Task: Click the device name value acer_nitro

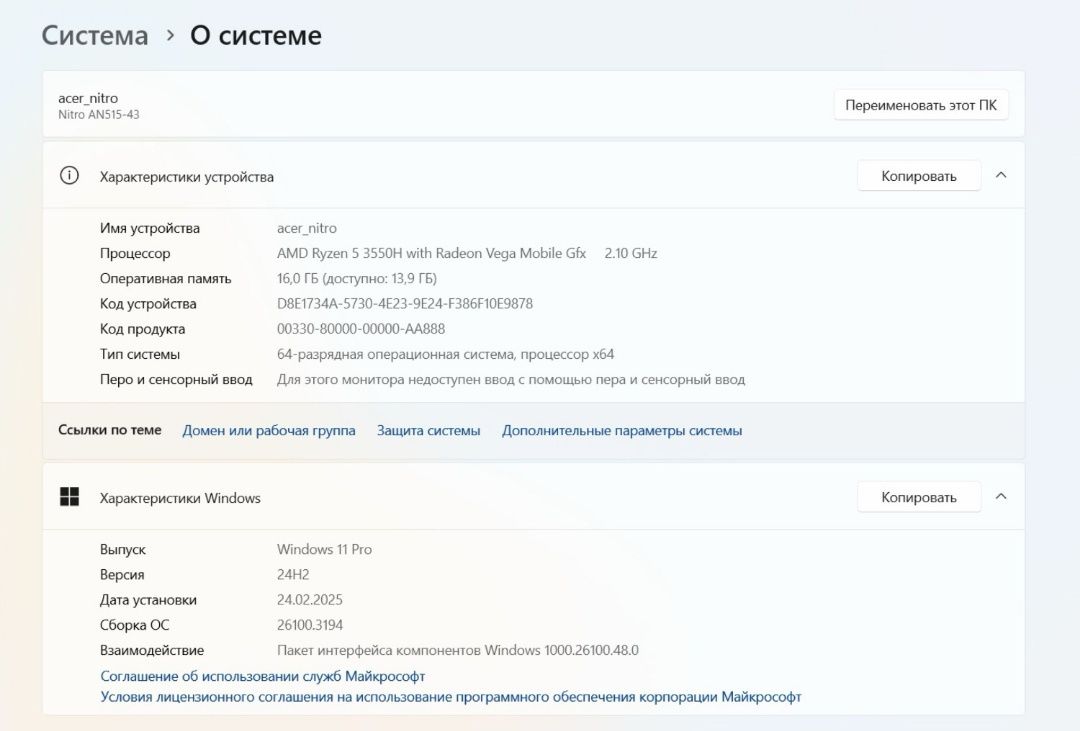Action: 307,228
